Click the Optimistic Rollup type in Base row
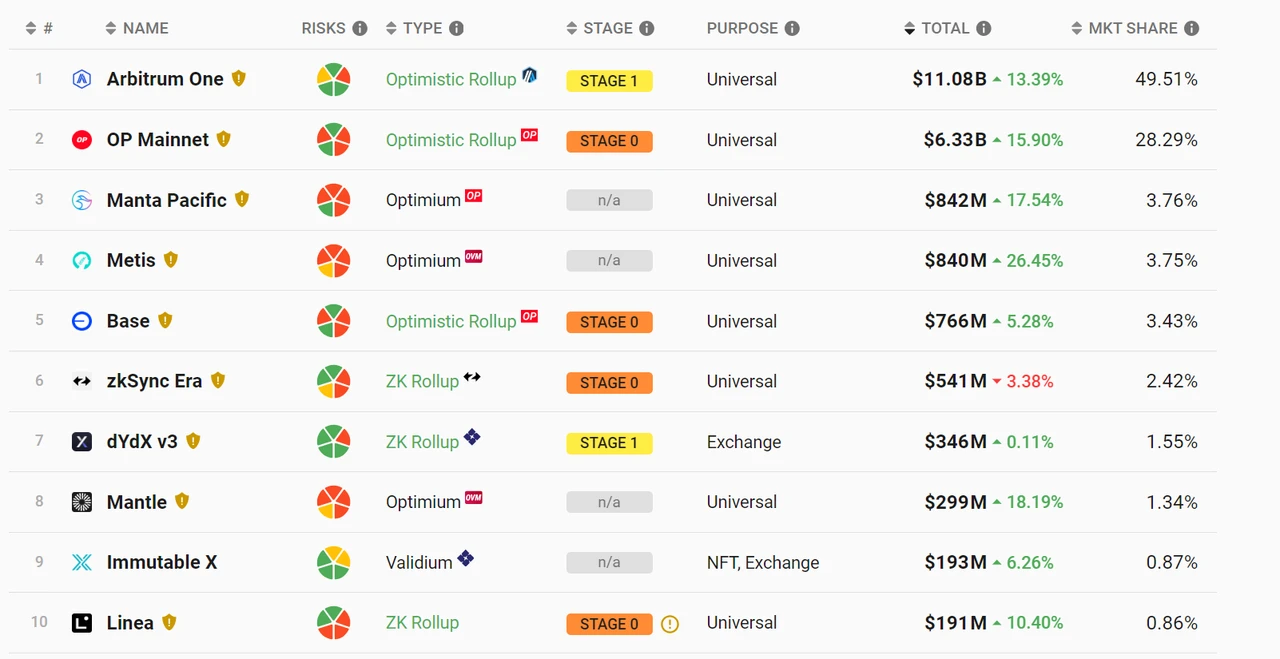This screenshot has height=659, width=1280. [451, 321]
